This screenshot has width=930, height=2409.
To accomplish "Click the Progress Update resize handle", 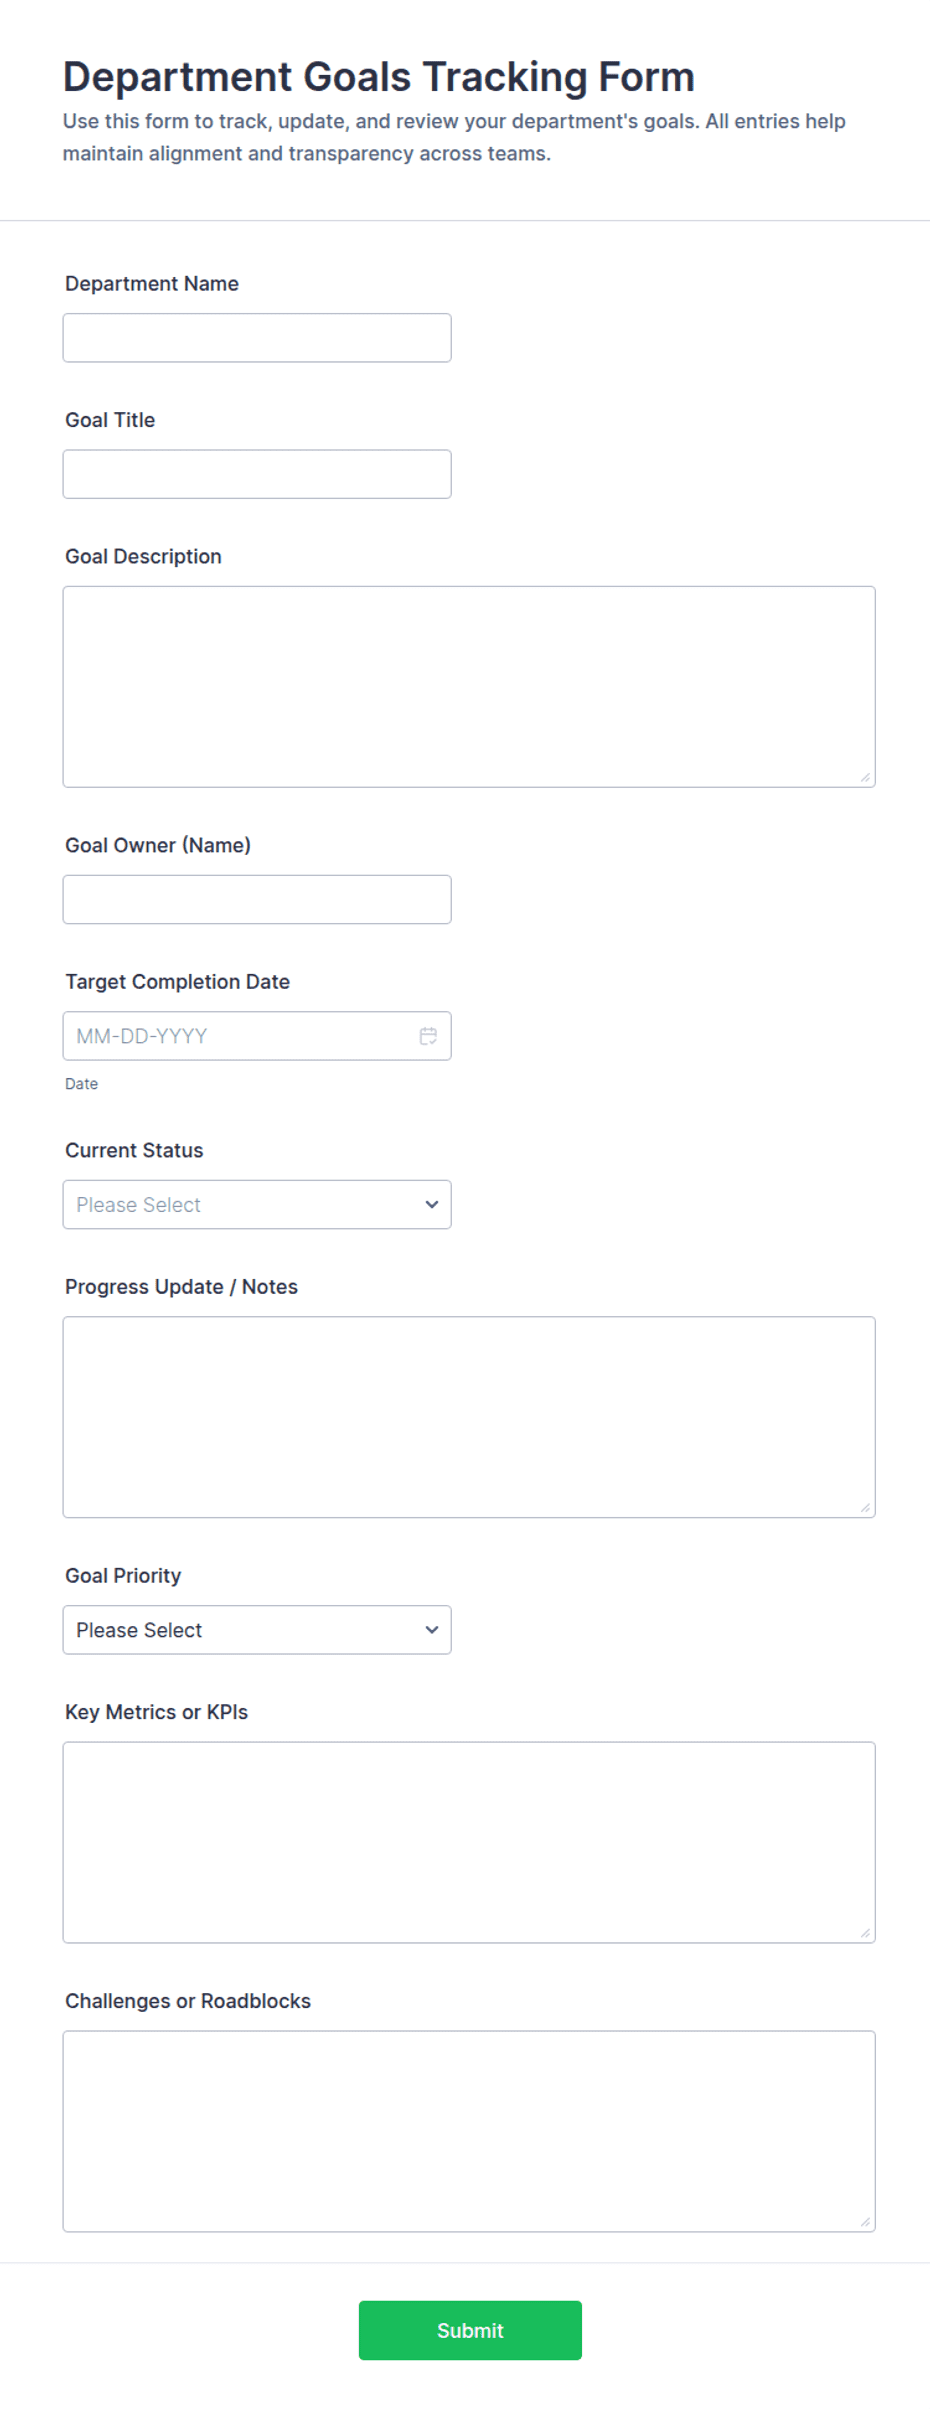I will pos(865,1507).
